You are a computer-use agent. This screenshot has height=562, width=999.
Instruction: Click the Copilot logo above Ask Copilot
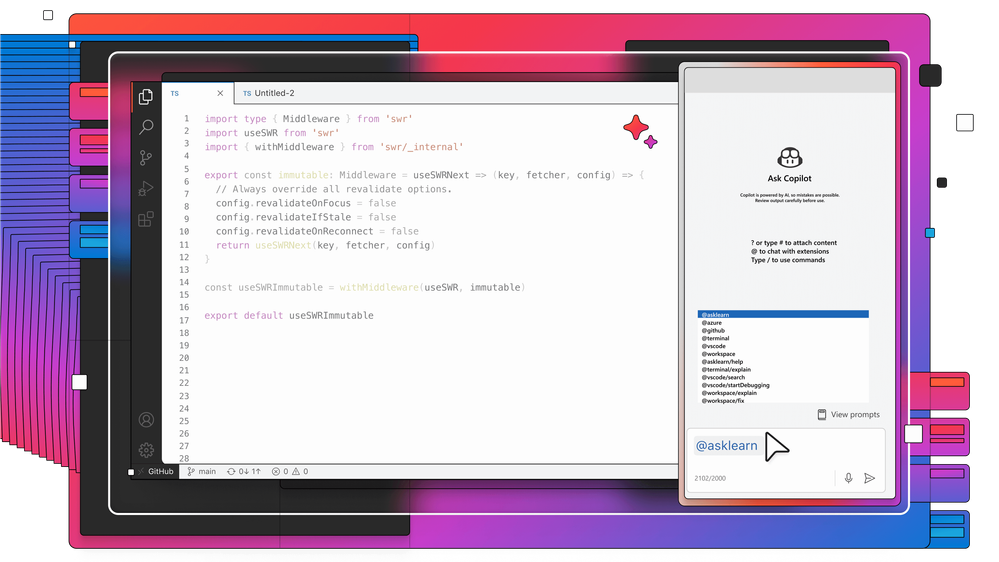pyautogui.click(x=789, y=157)
